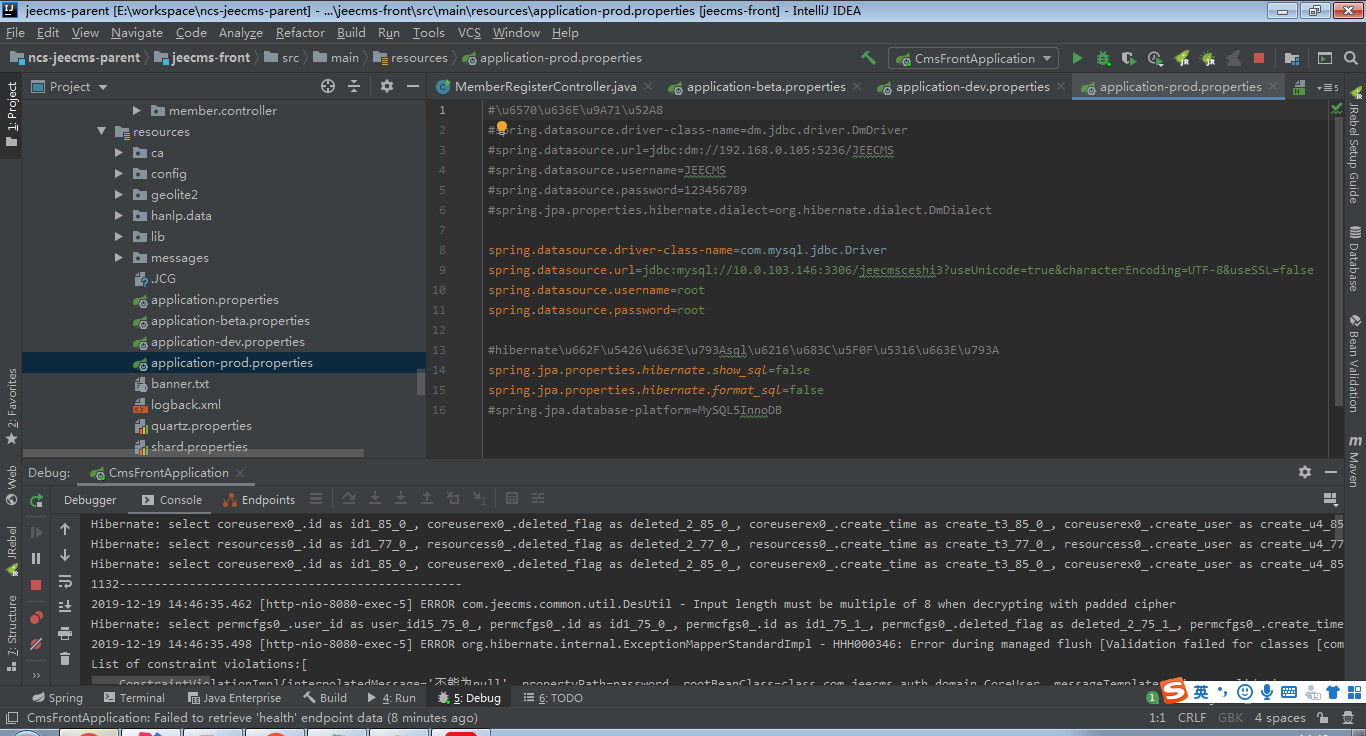Build project with the hammer icon
Screen dimensions: 1366x736
868,58
